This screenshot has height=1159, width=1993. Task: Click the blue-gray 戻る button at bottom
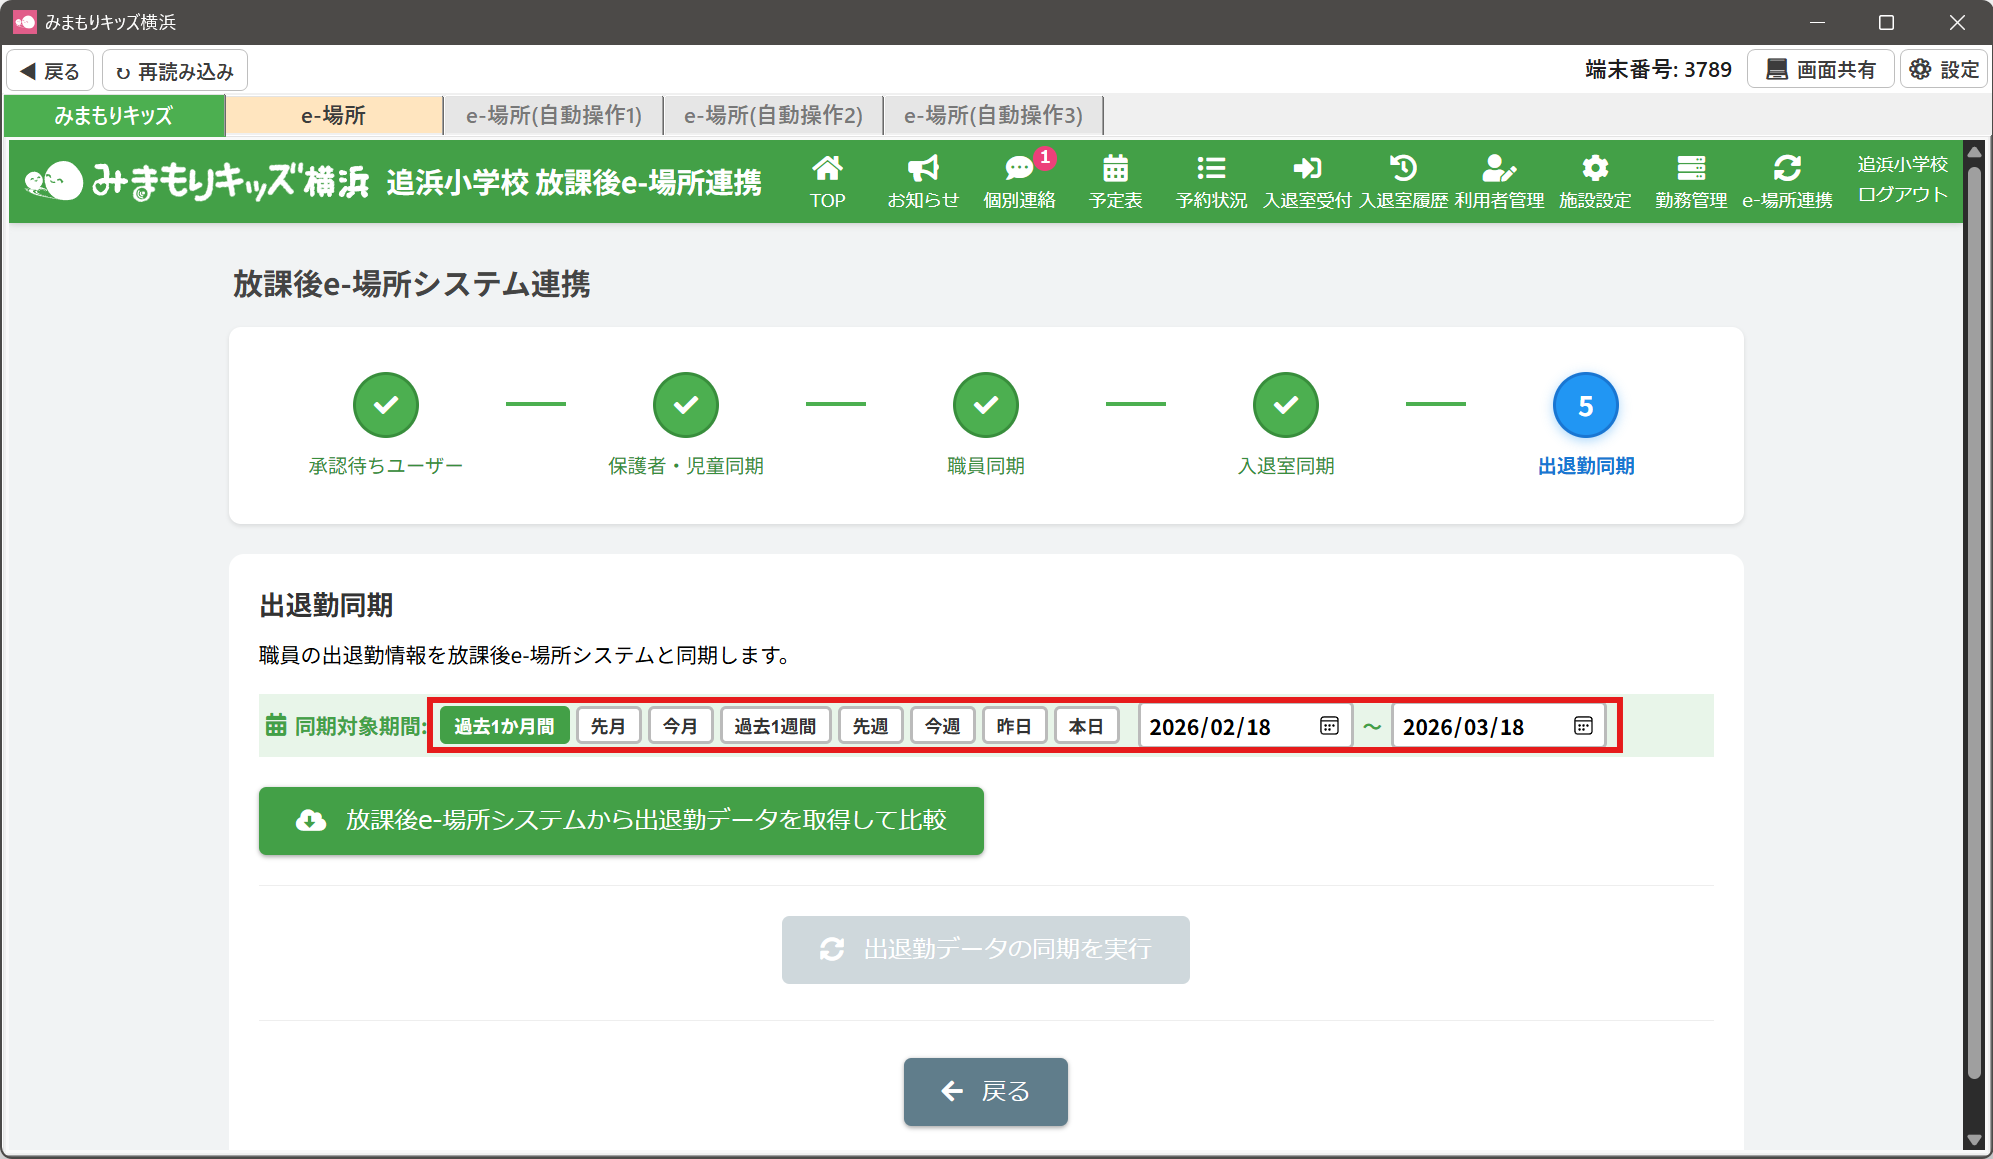pyautogui.click(x=985, y=1092)
